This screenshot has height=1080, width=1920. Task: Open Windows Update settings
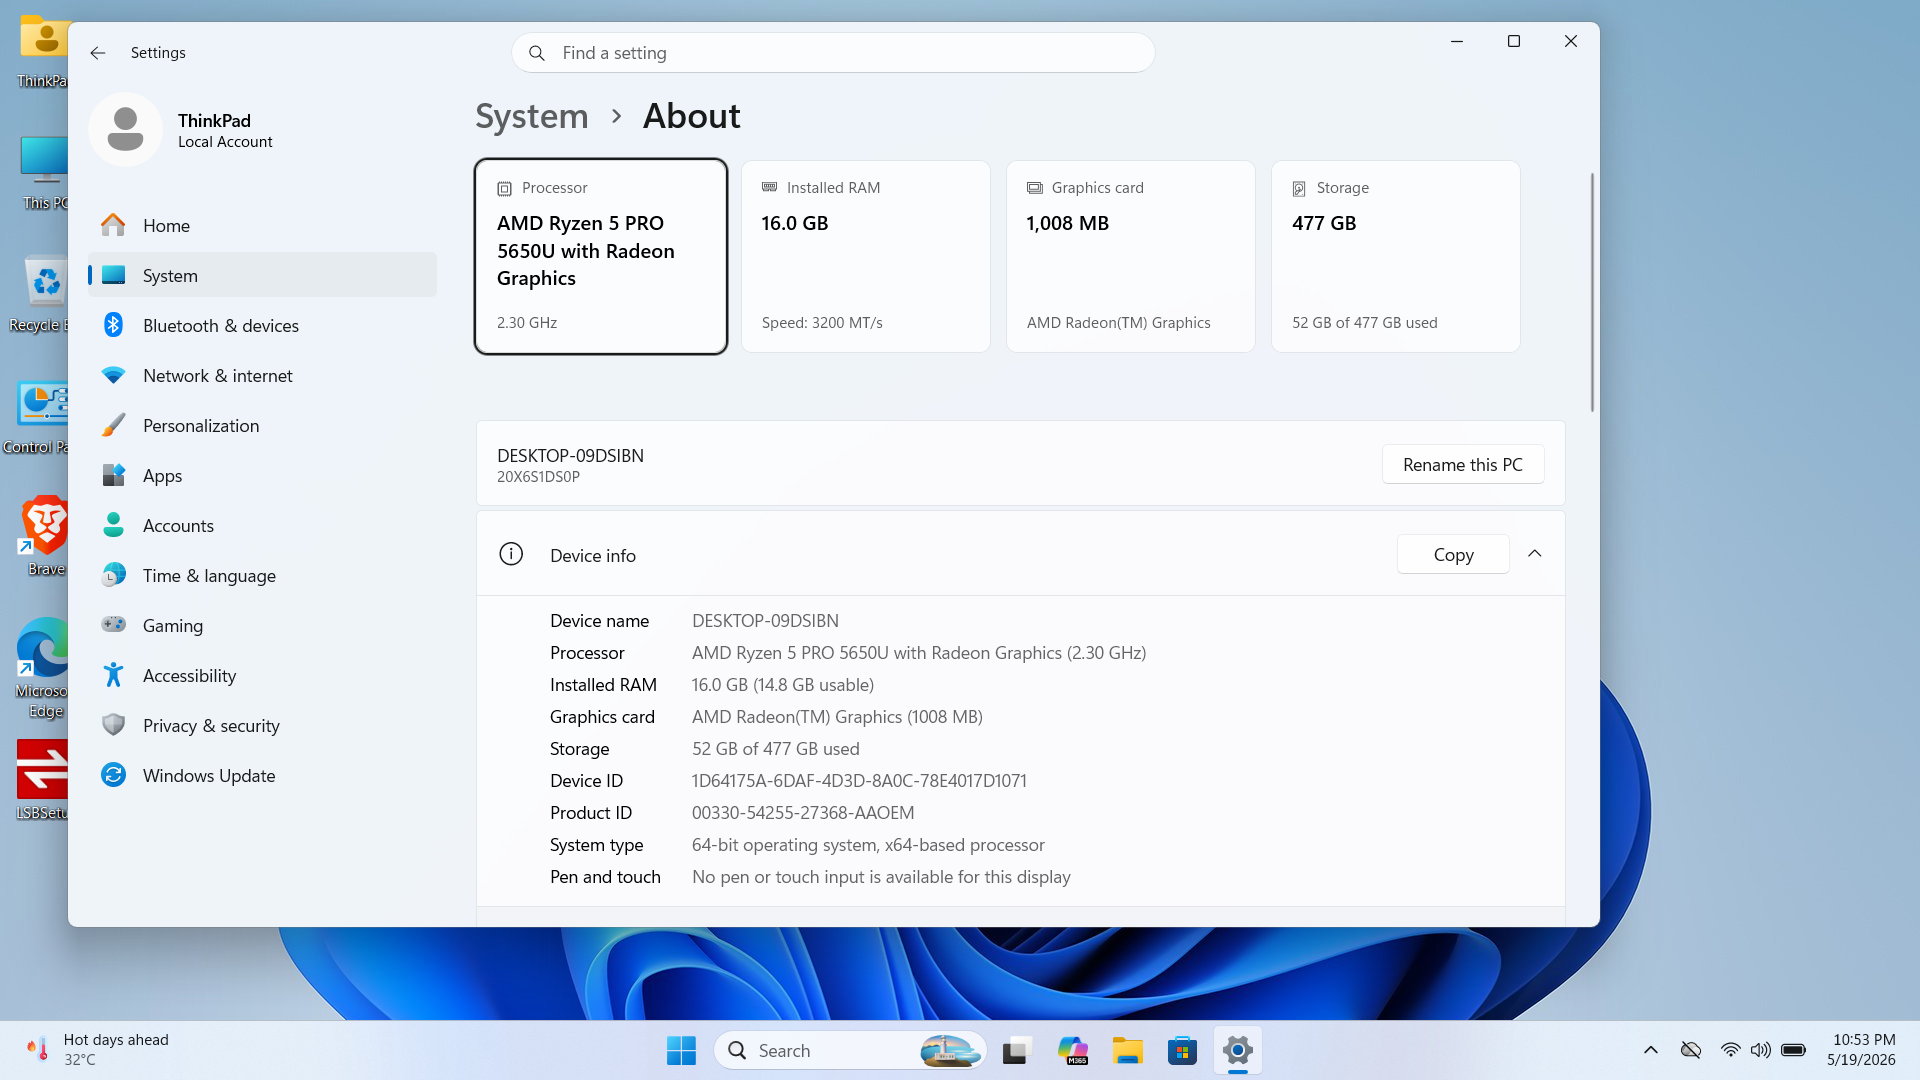262,775
